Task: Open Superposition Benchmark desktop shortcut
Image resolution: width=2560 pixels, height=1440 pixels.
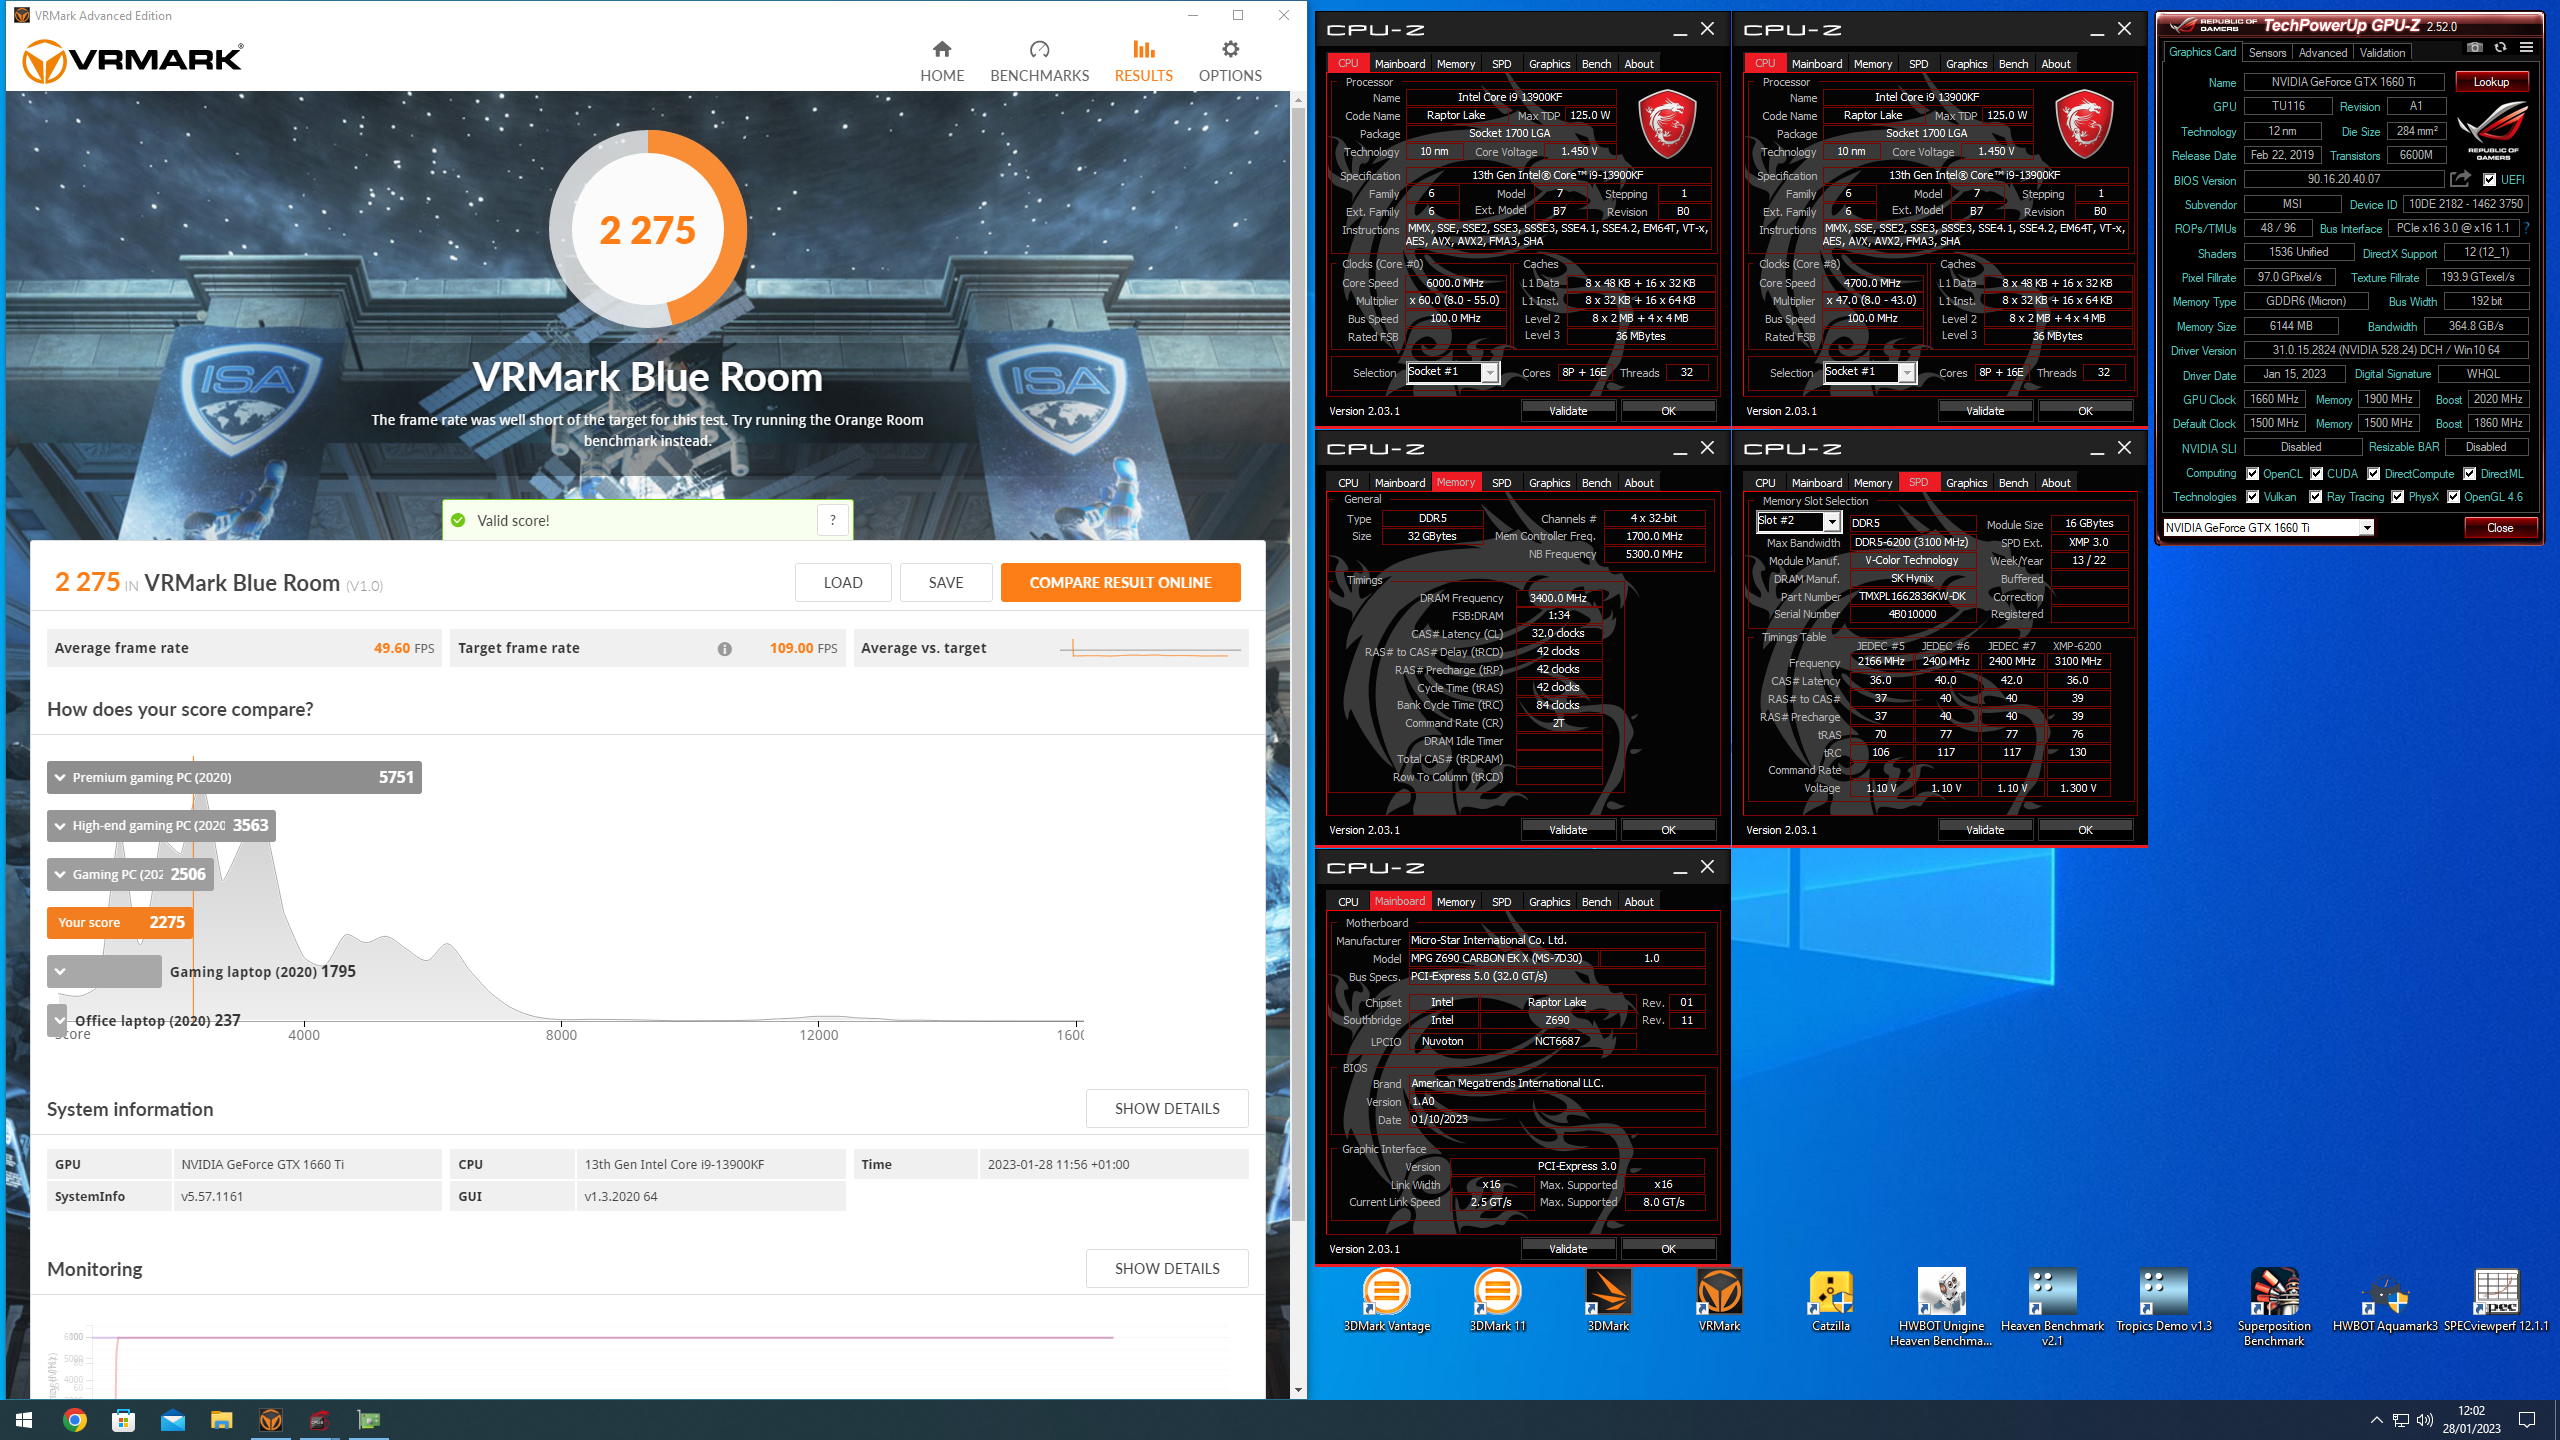Action: tap(2274, 1307)
